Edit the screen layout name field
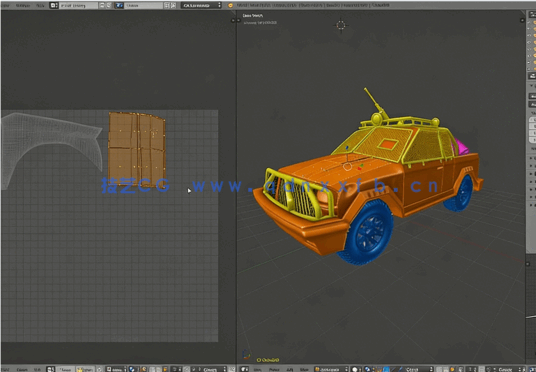This screenshot has height=372, width=536. [x=79, y=5]
